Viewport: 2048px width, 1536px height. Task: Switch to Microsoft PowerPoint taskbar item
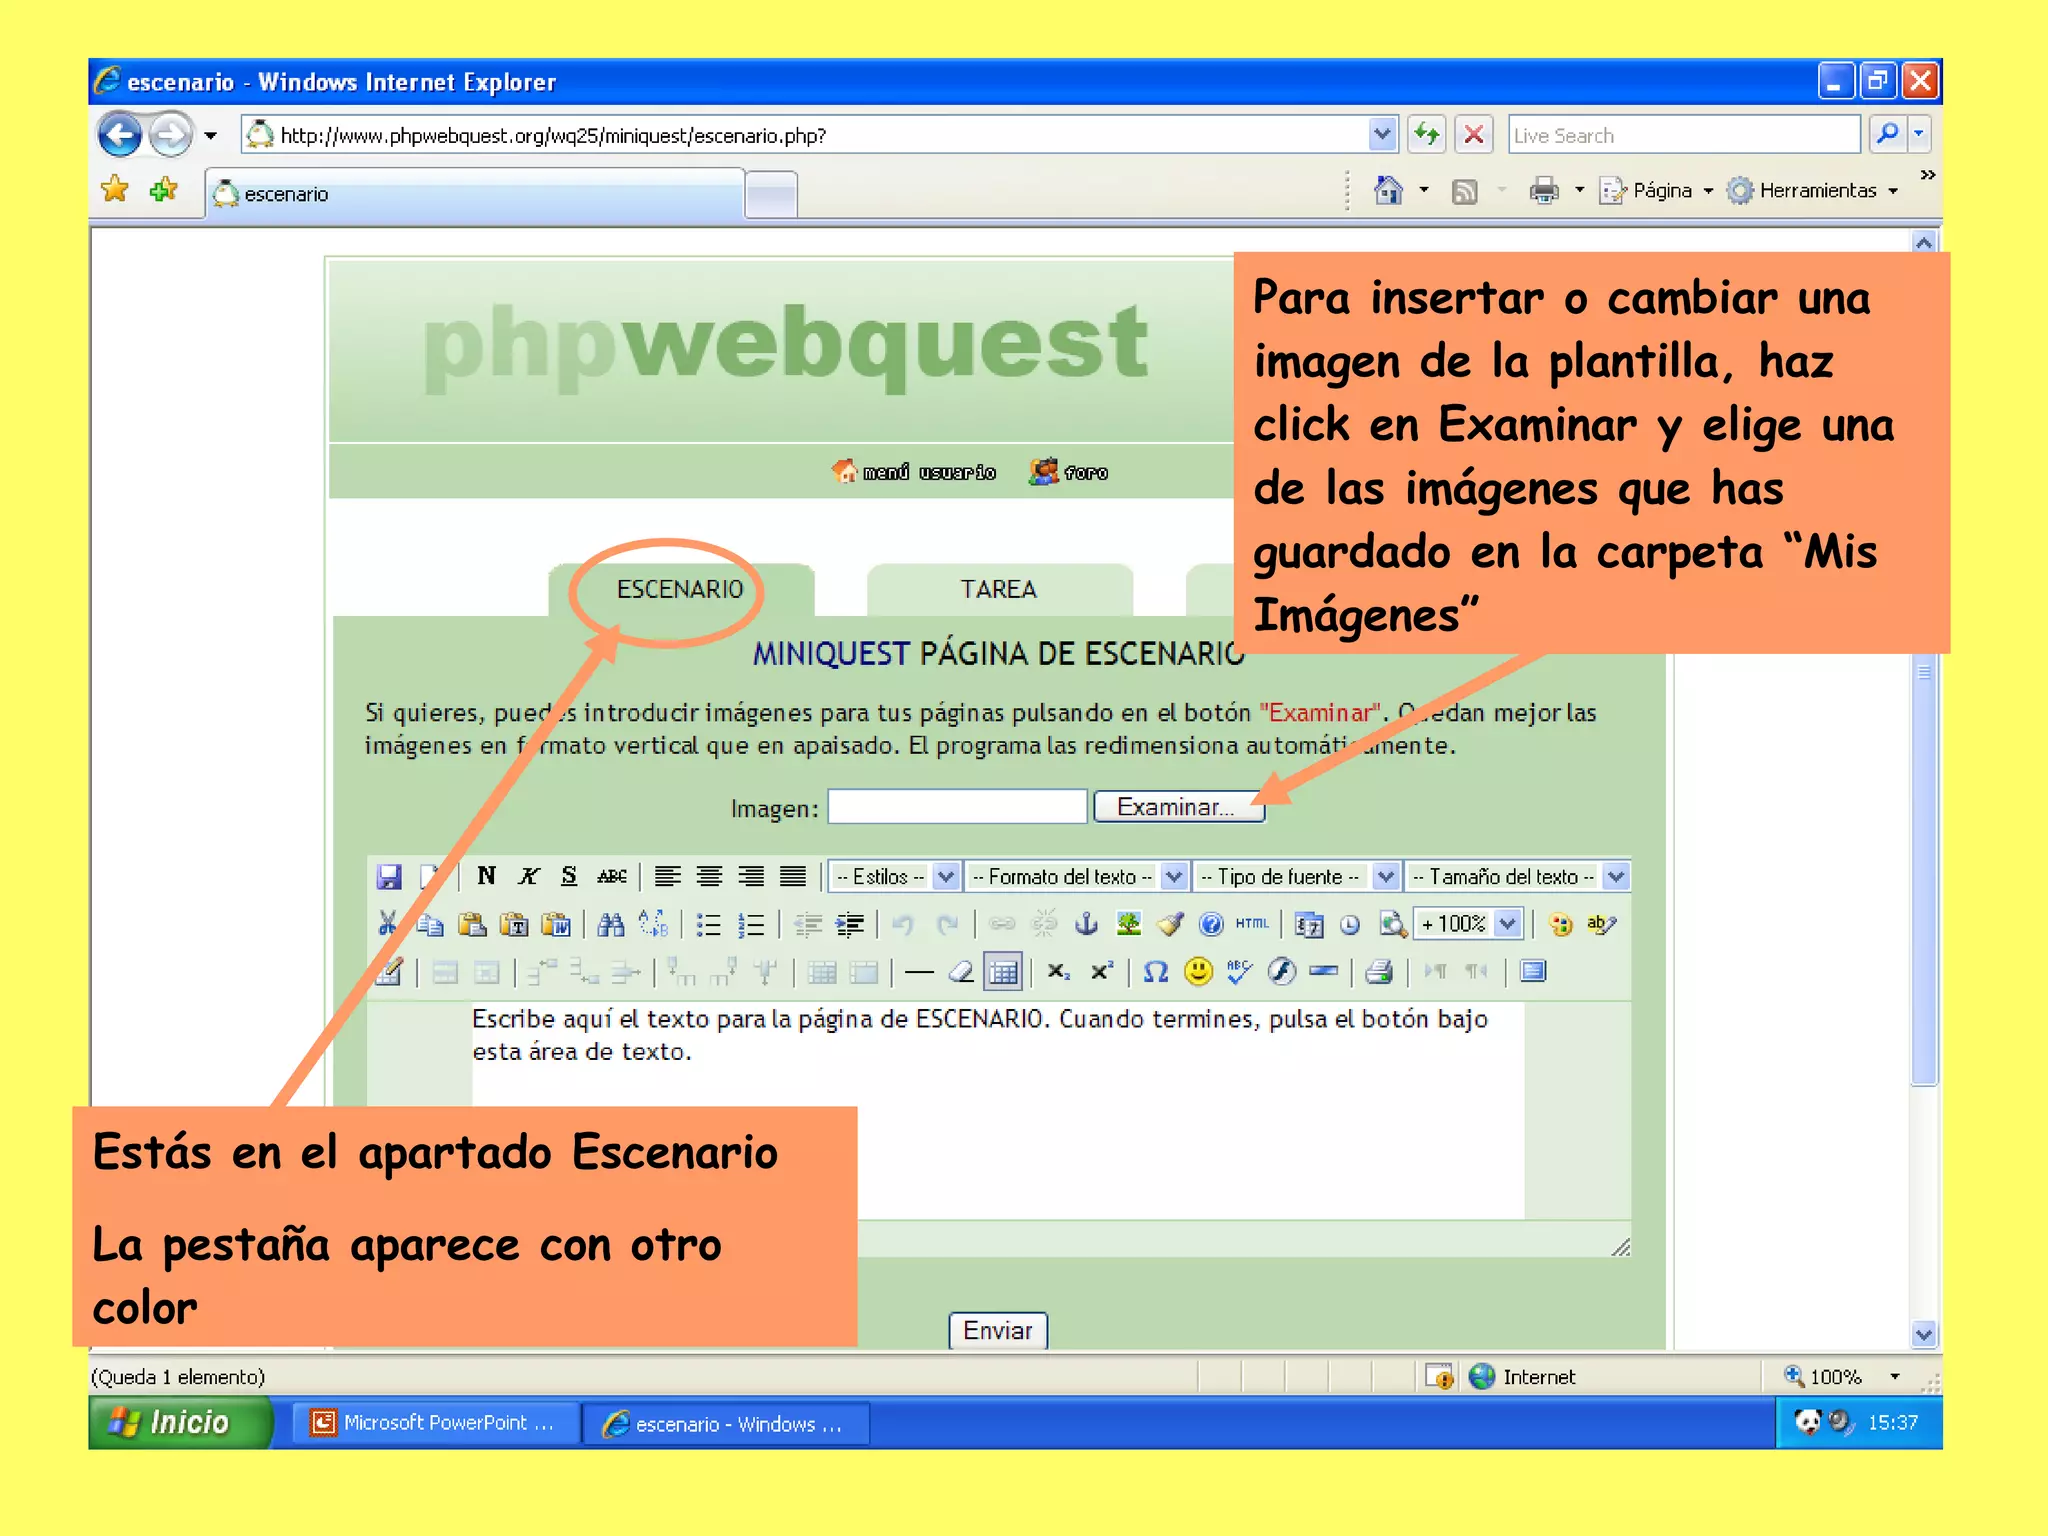[x=436, y=1423]
